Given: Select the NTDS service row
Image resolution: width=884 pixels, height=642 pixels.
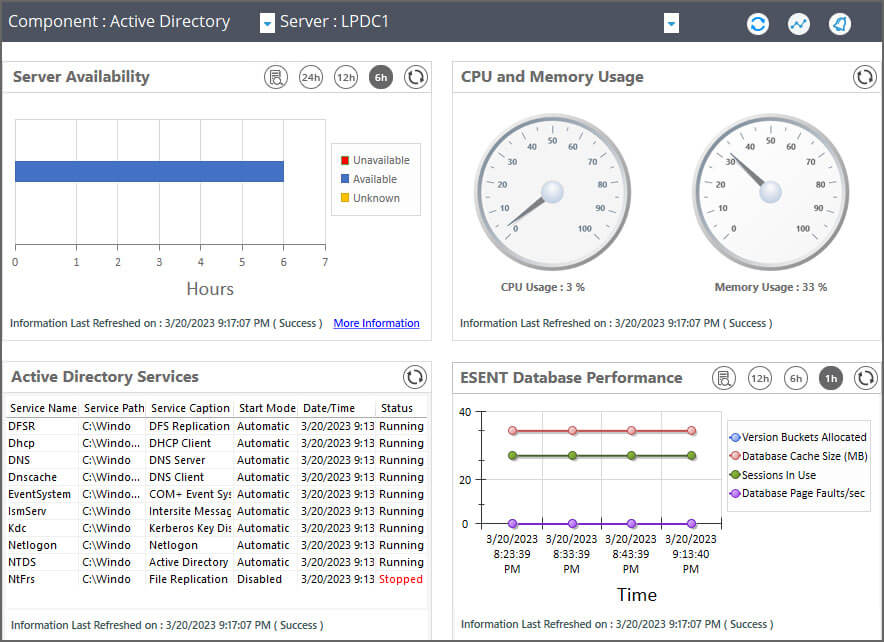Looking at the screenshot, I should tap(216, 562).
